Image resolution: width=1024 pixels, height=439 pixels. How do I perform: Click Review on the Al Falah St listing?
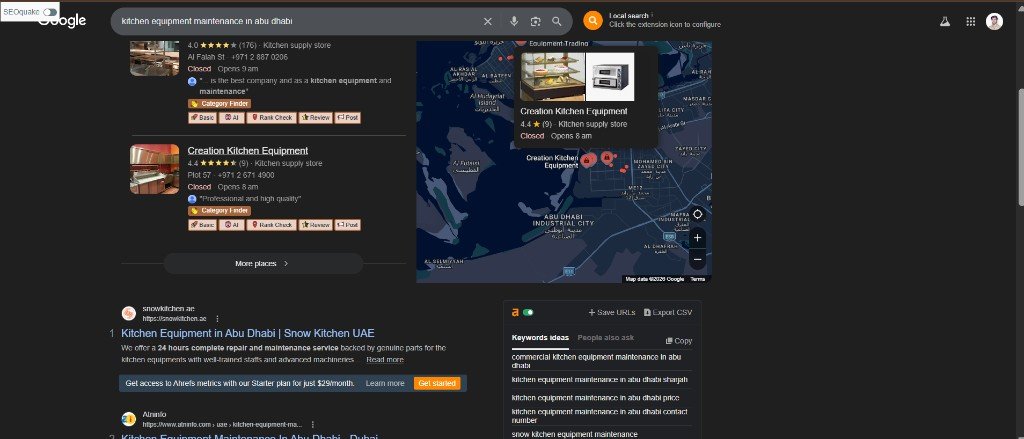pos(315,118)
